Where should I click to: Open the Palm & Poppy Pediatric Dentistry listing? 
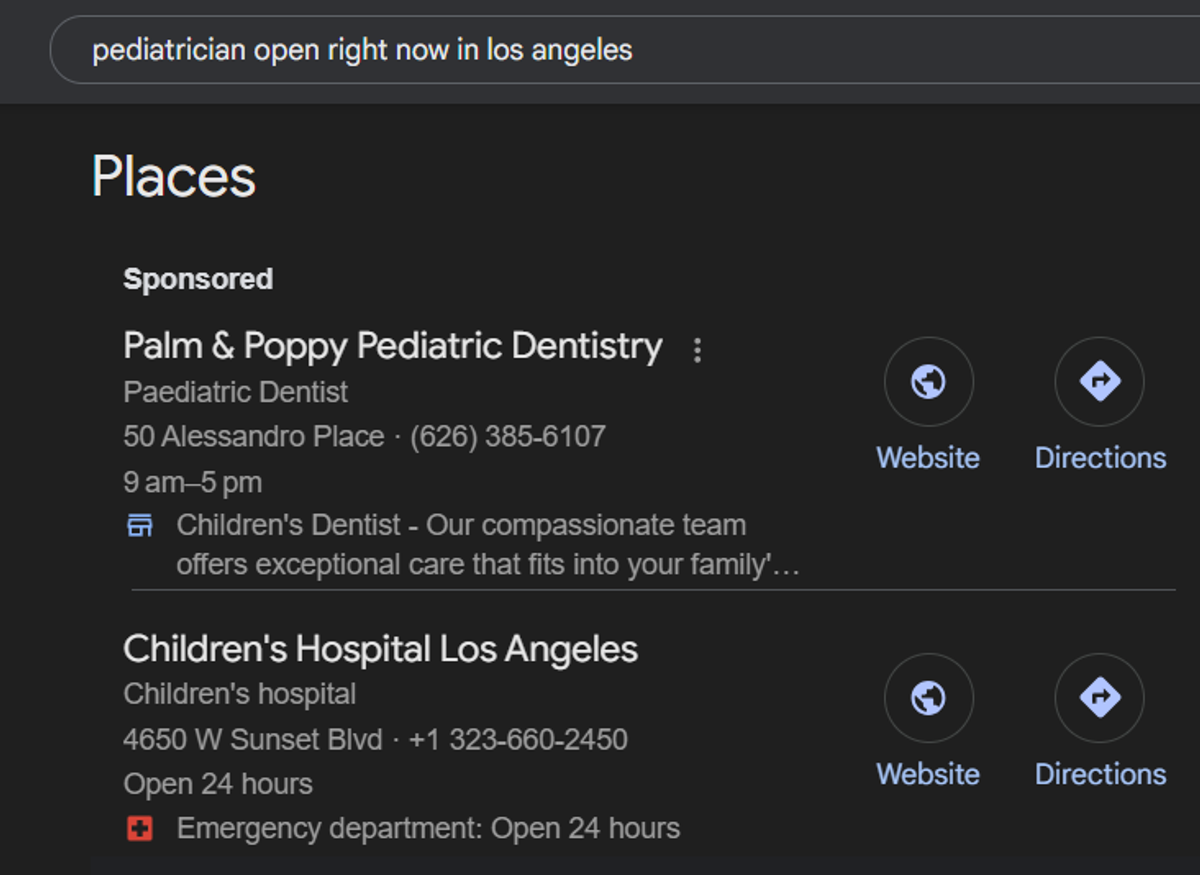point(392,346)
